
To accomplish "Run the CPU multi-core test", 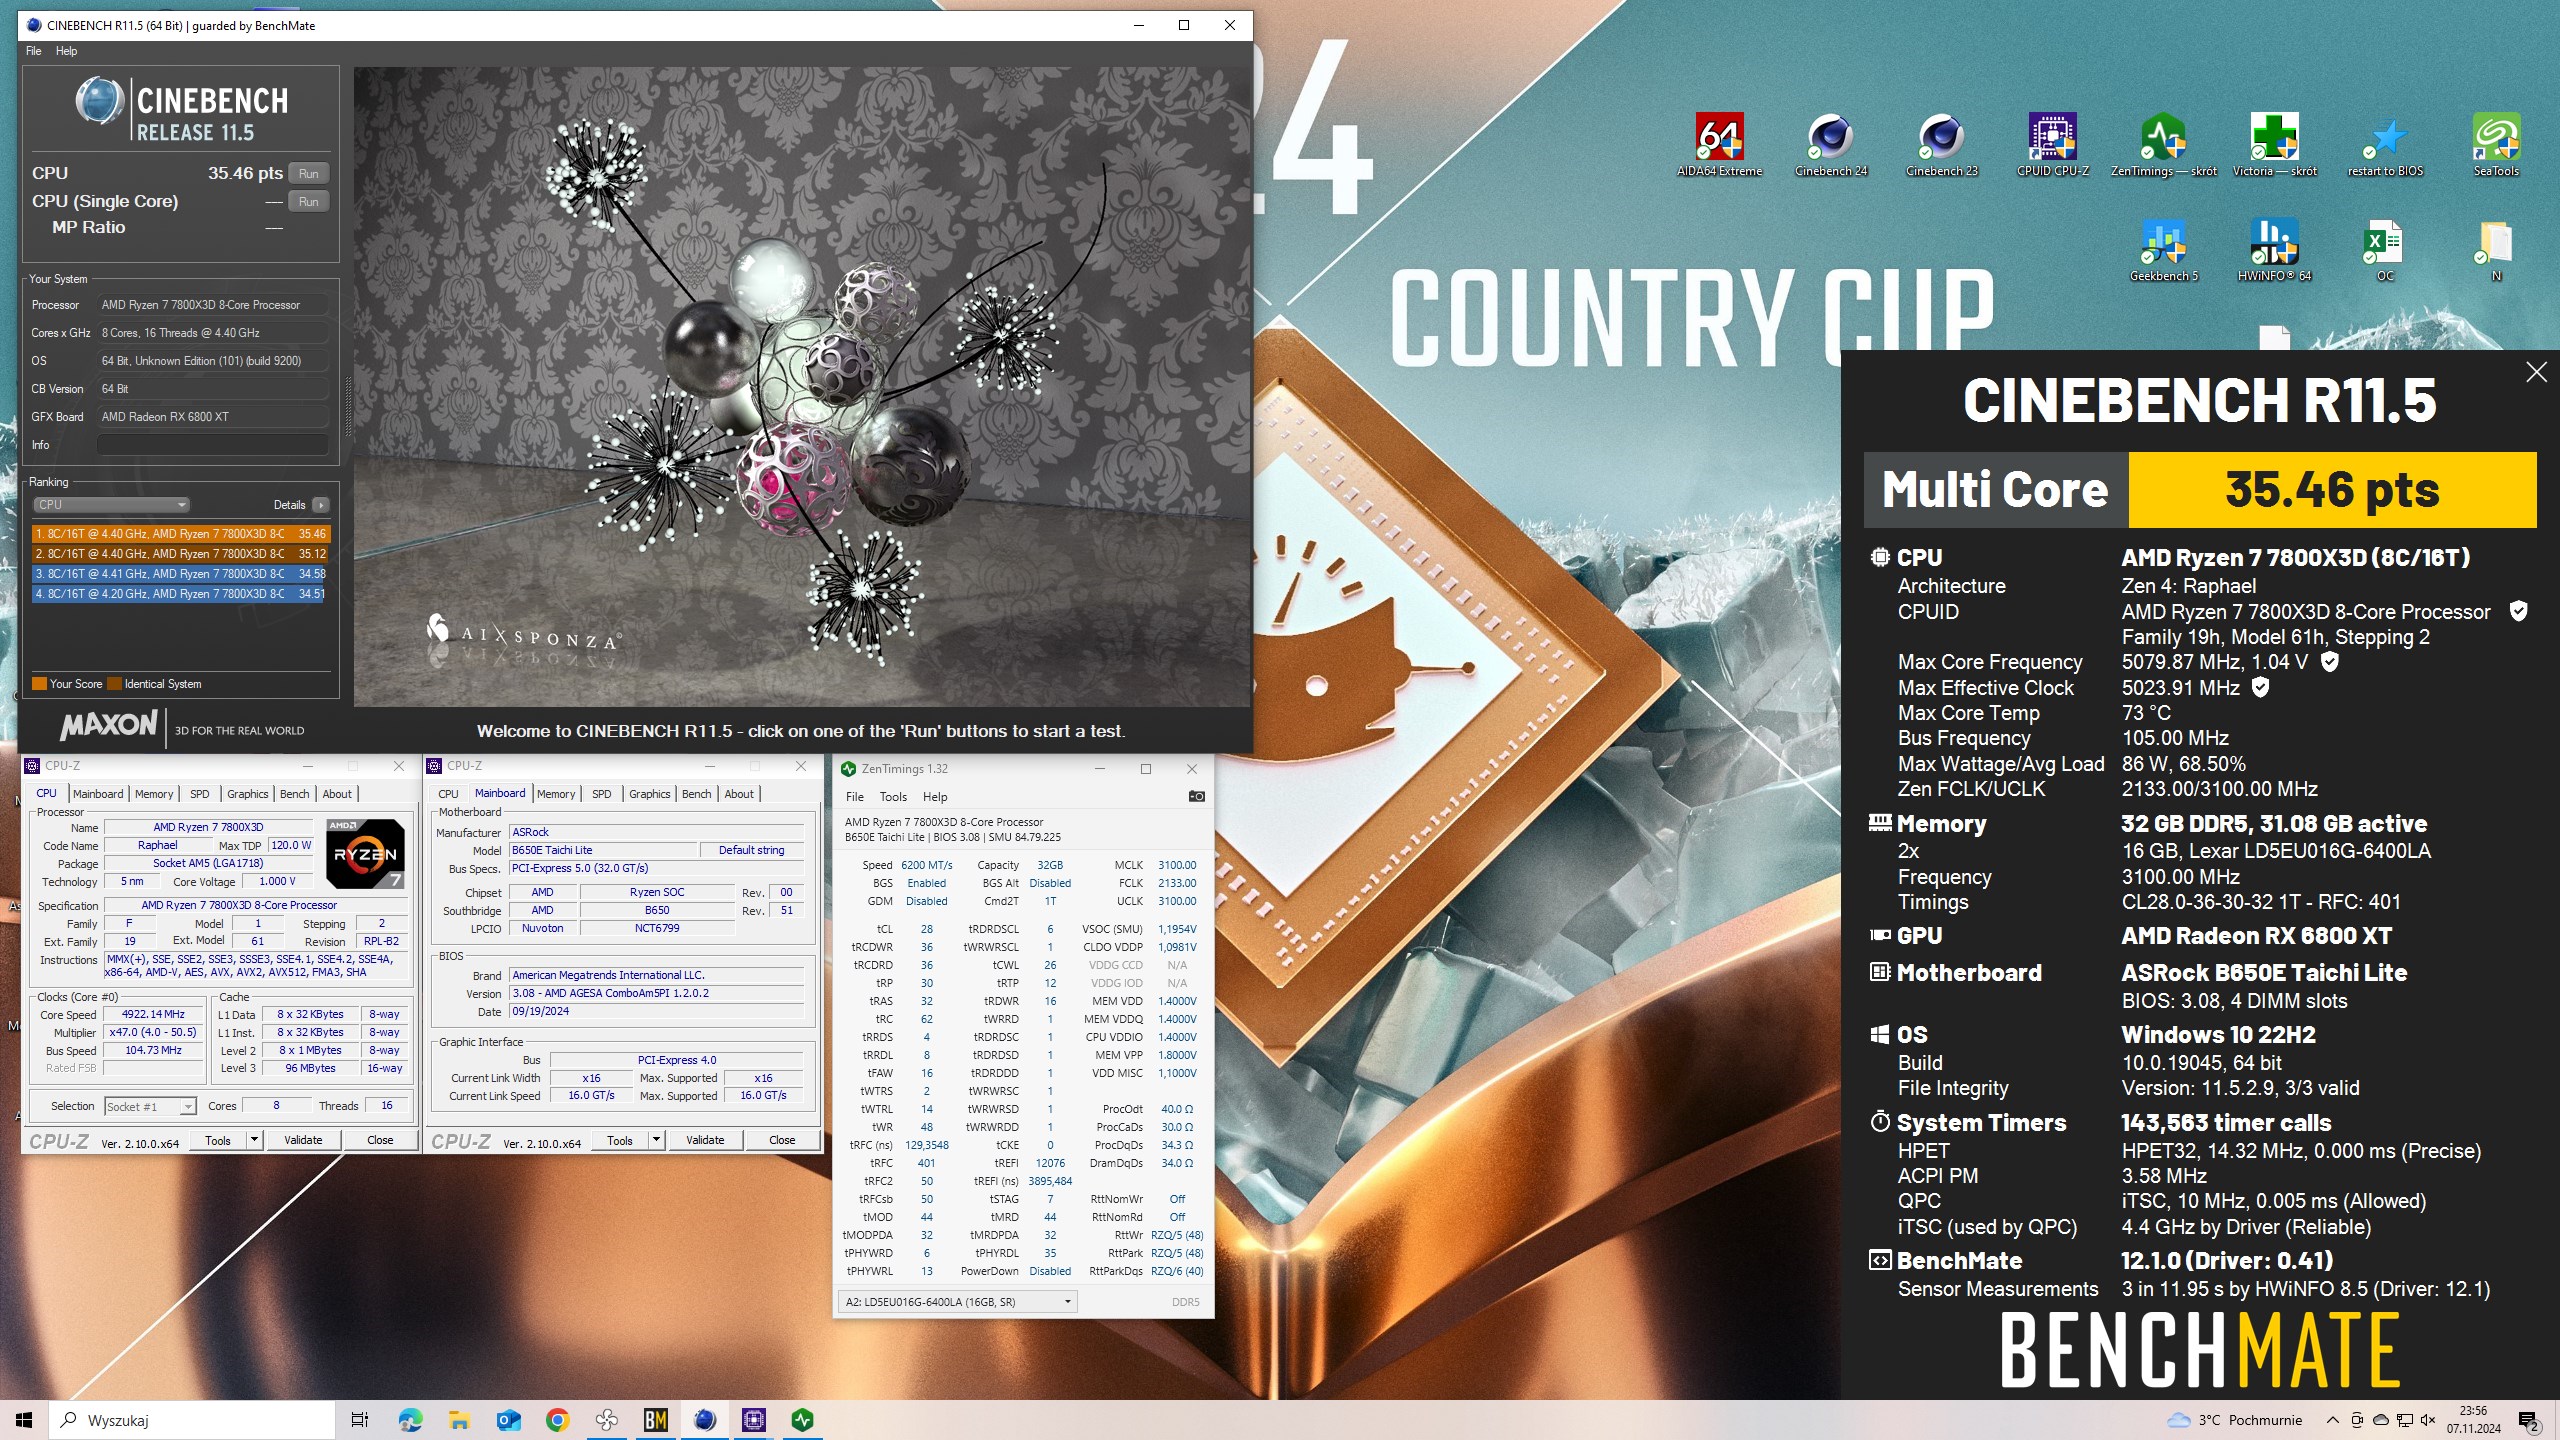I will (x=308, y=173).
